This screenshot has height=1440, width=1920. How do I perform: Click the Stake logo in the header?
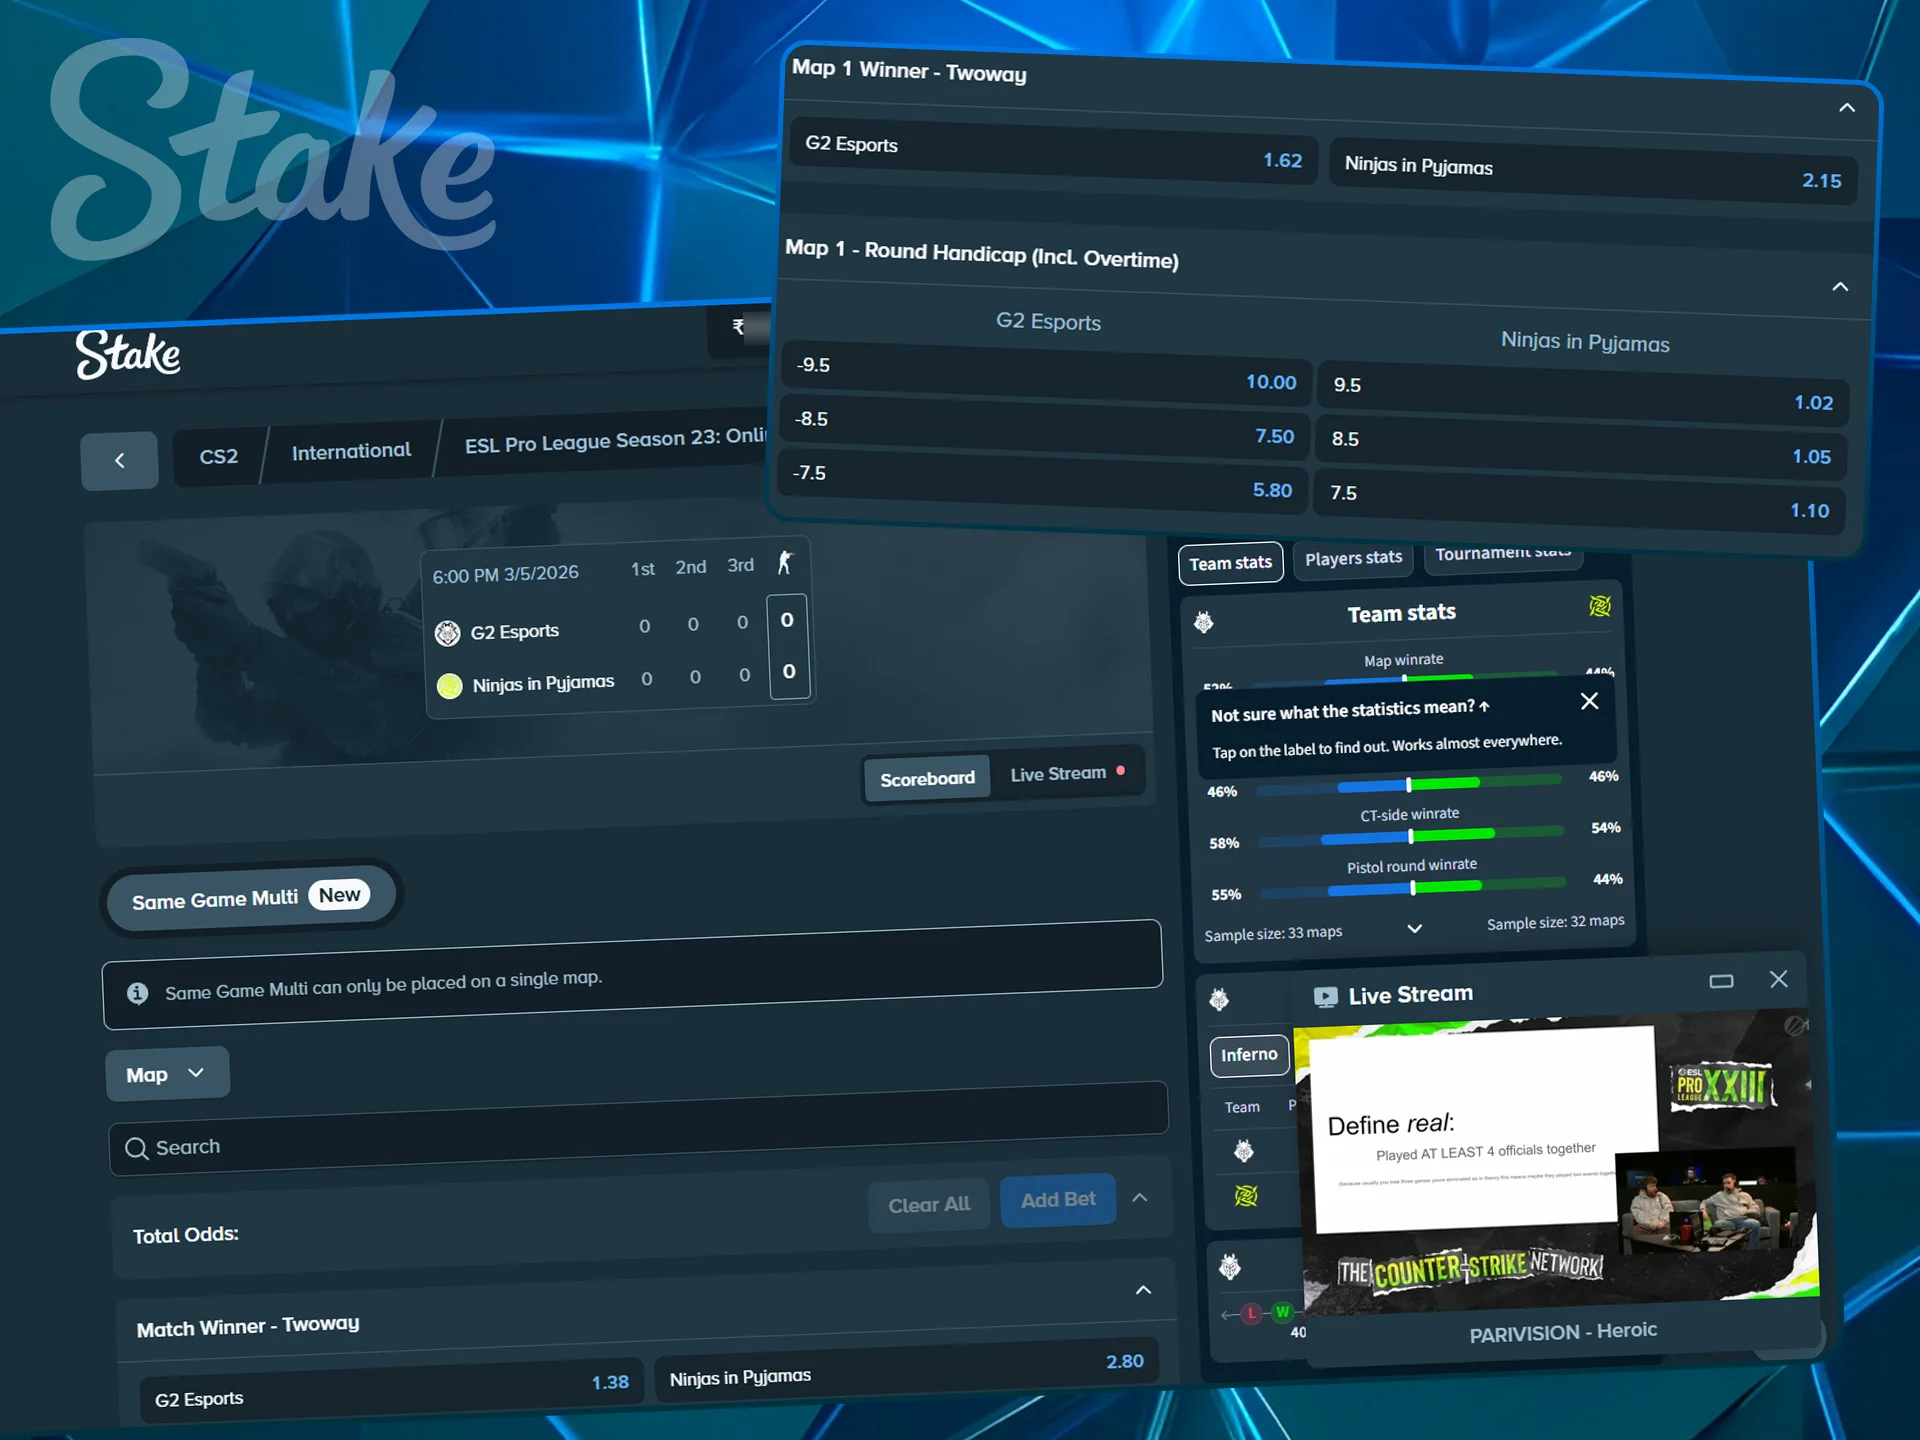128,354
